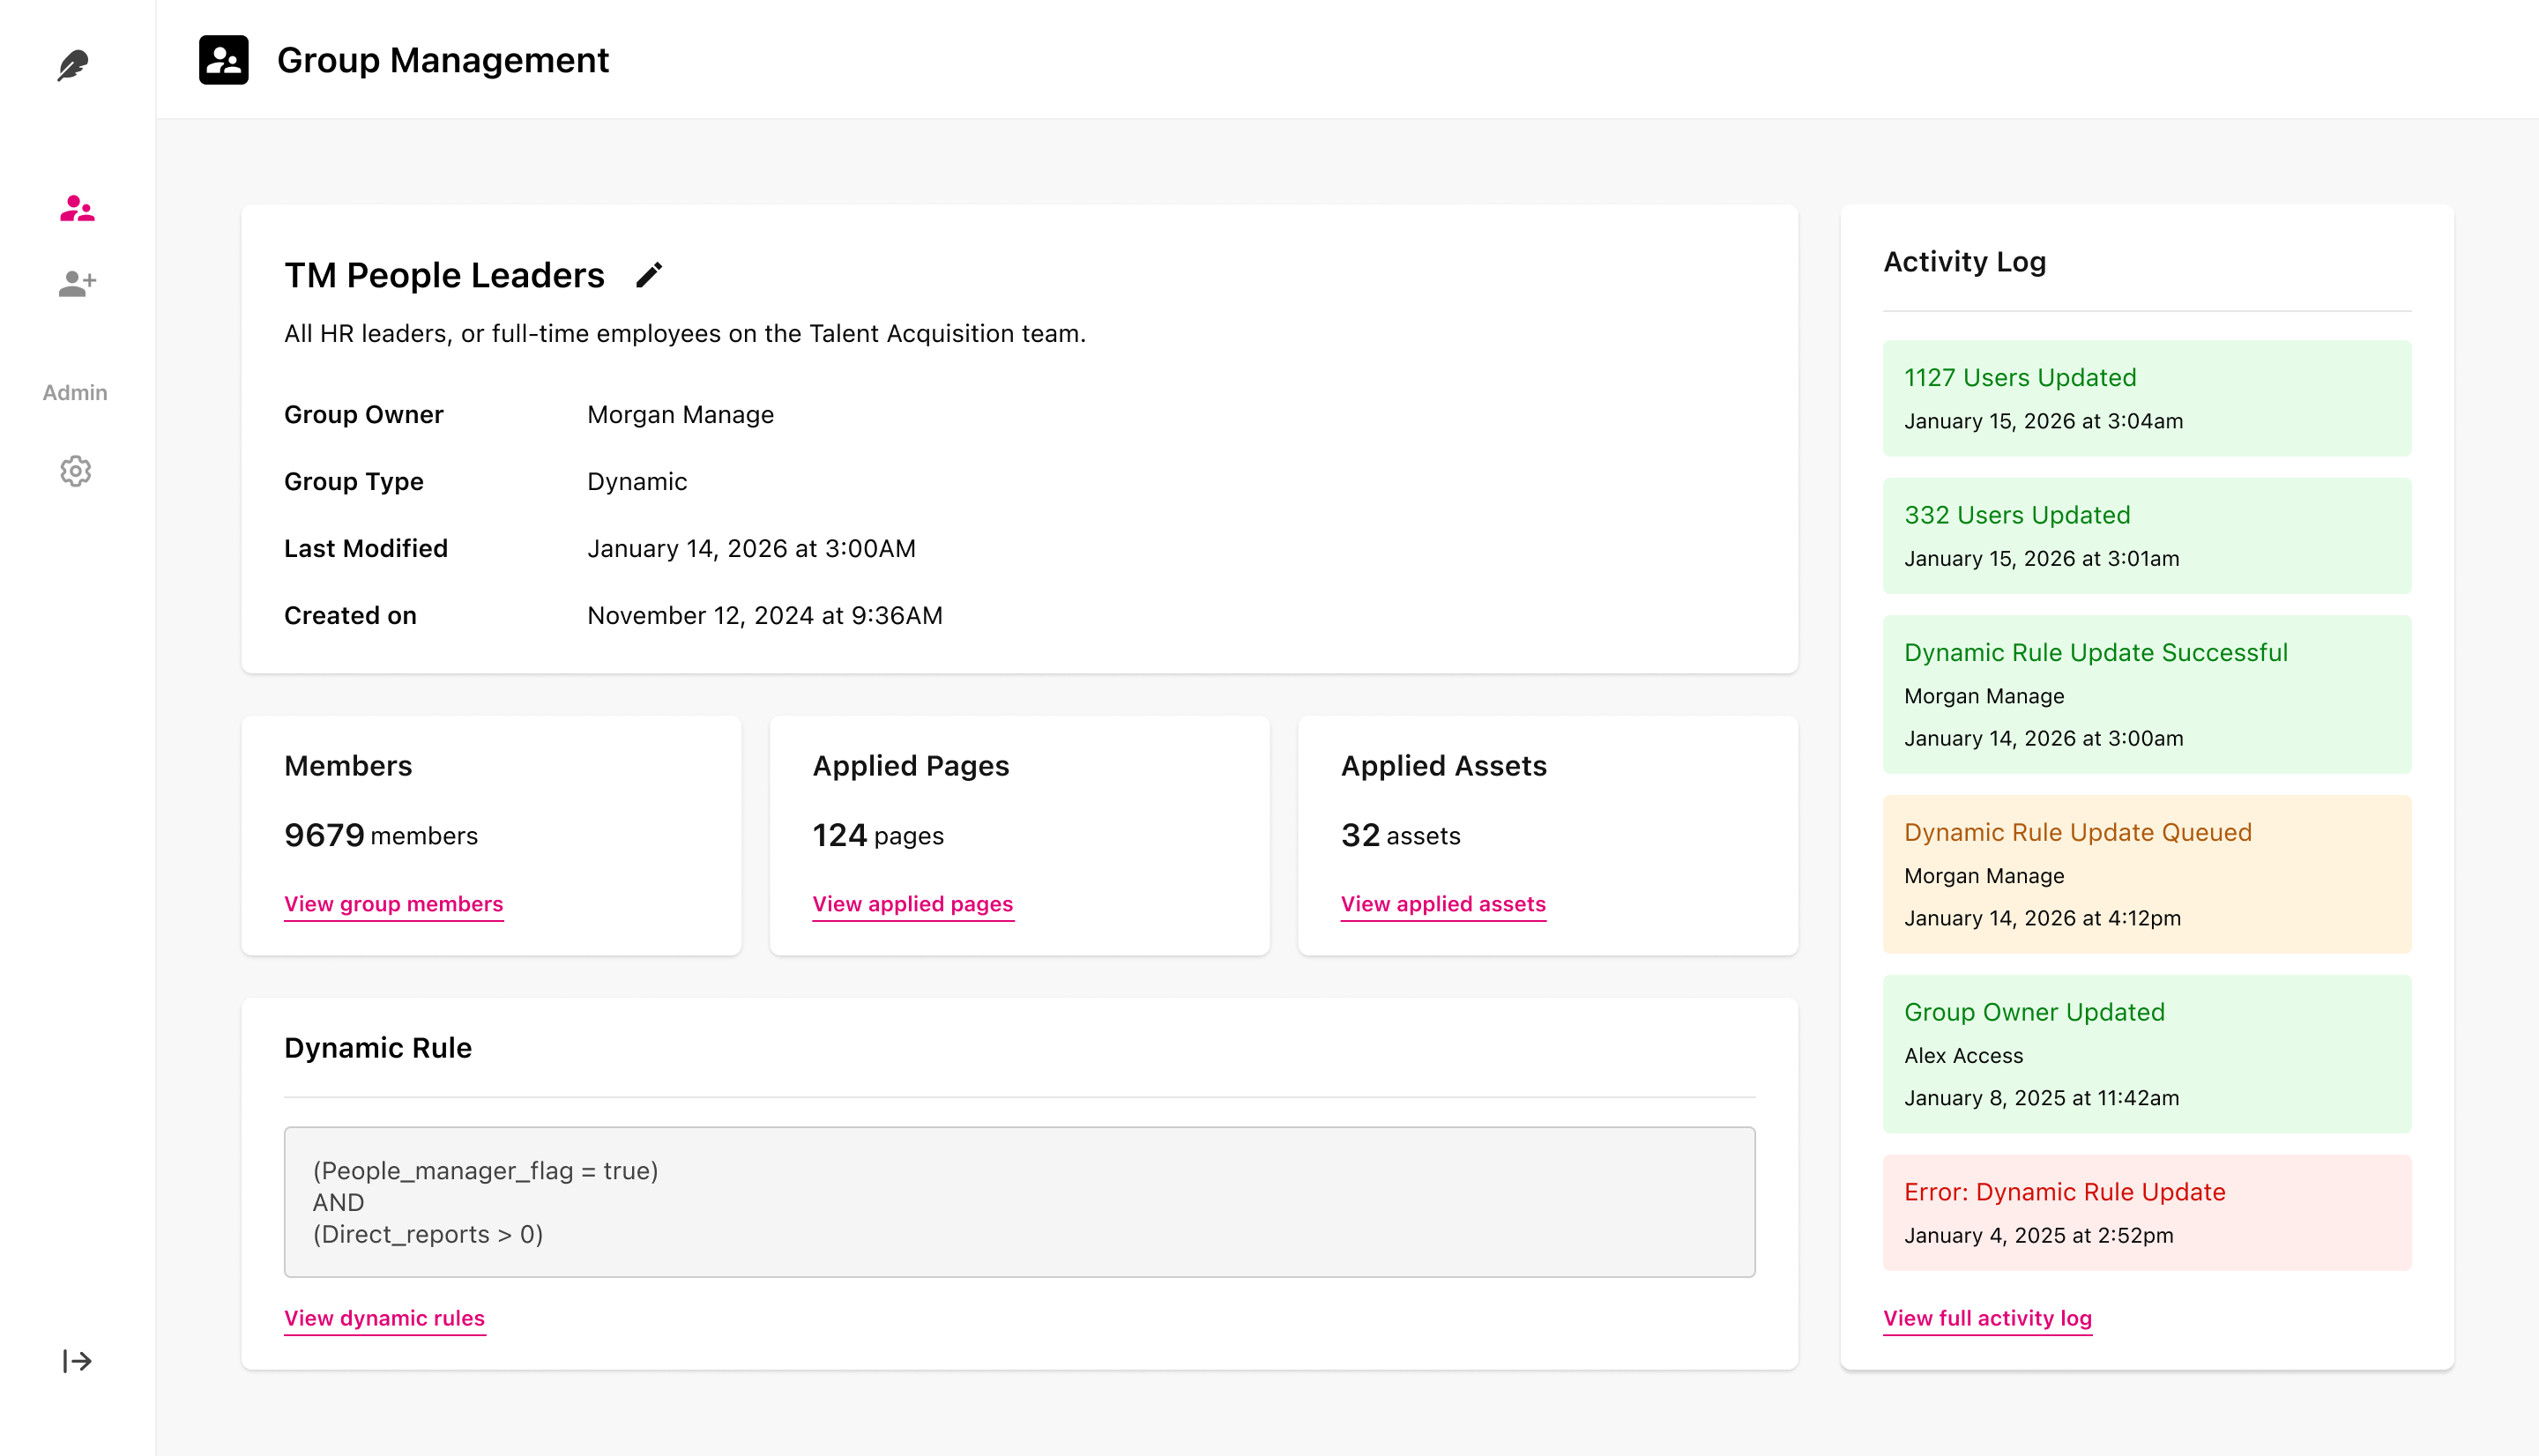Open the groups sidebar icon
The width and height of the screenshot is (2539, 1456).
pos(77,208)
